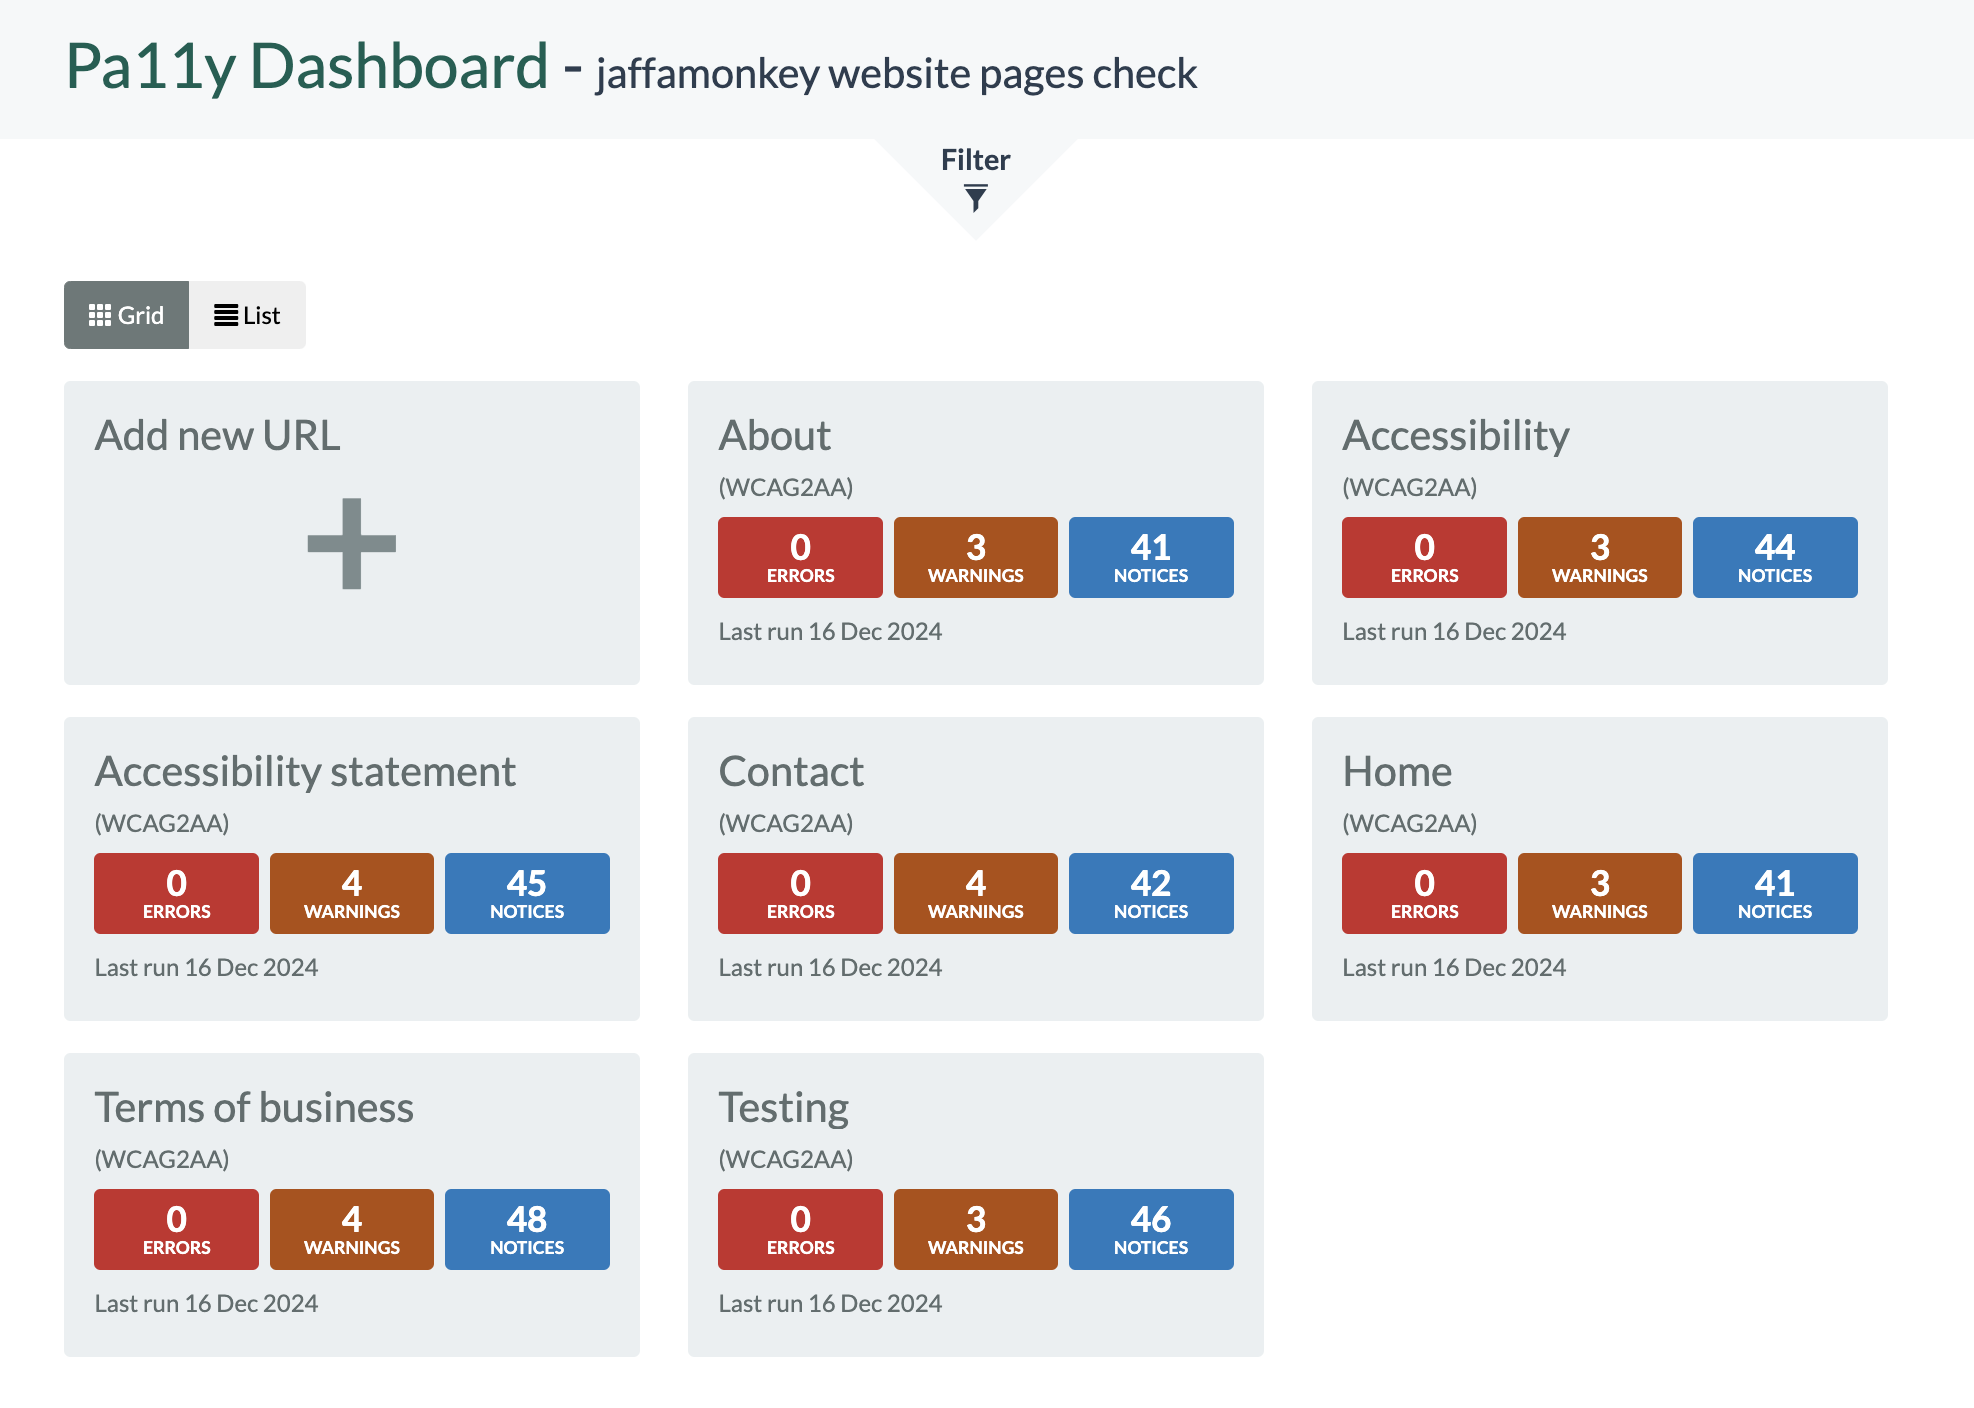Click Home's (WCAG2AA) standard label

[x=1410, y=823]
